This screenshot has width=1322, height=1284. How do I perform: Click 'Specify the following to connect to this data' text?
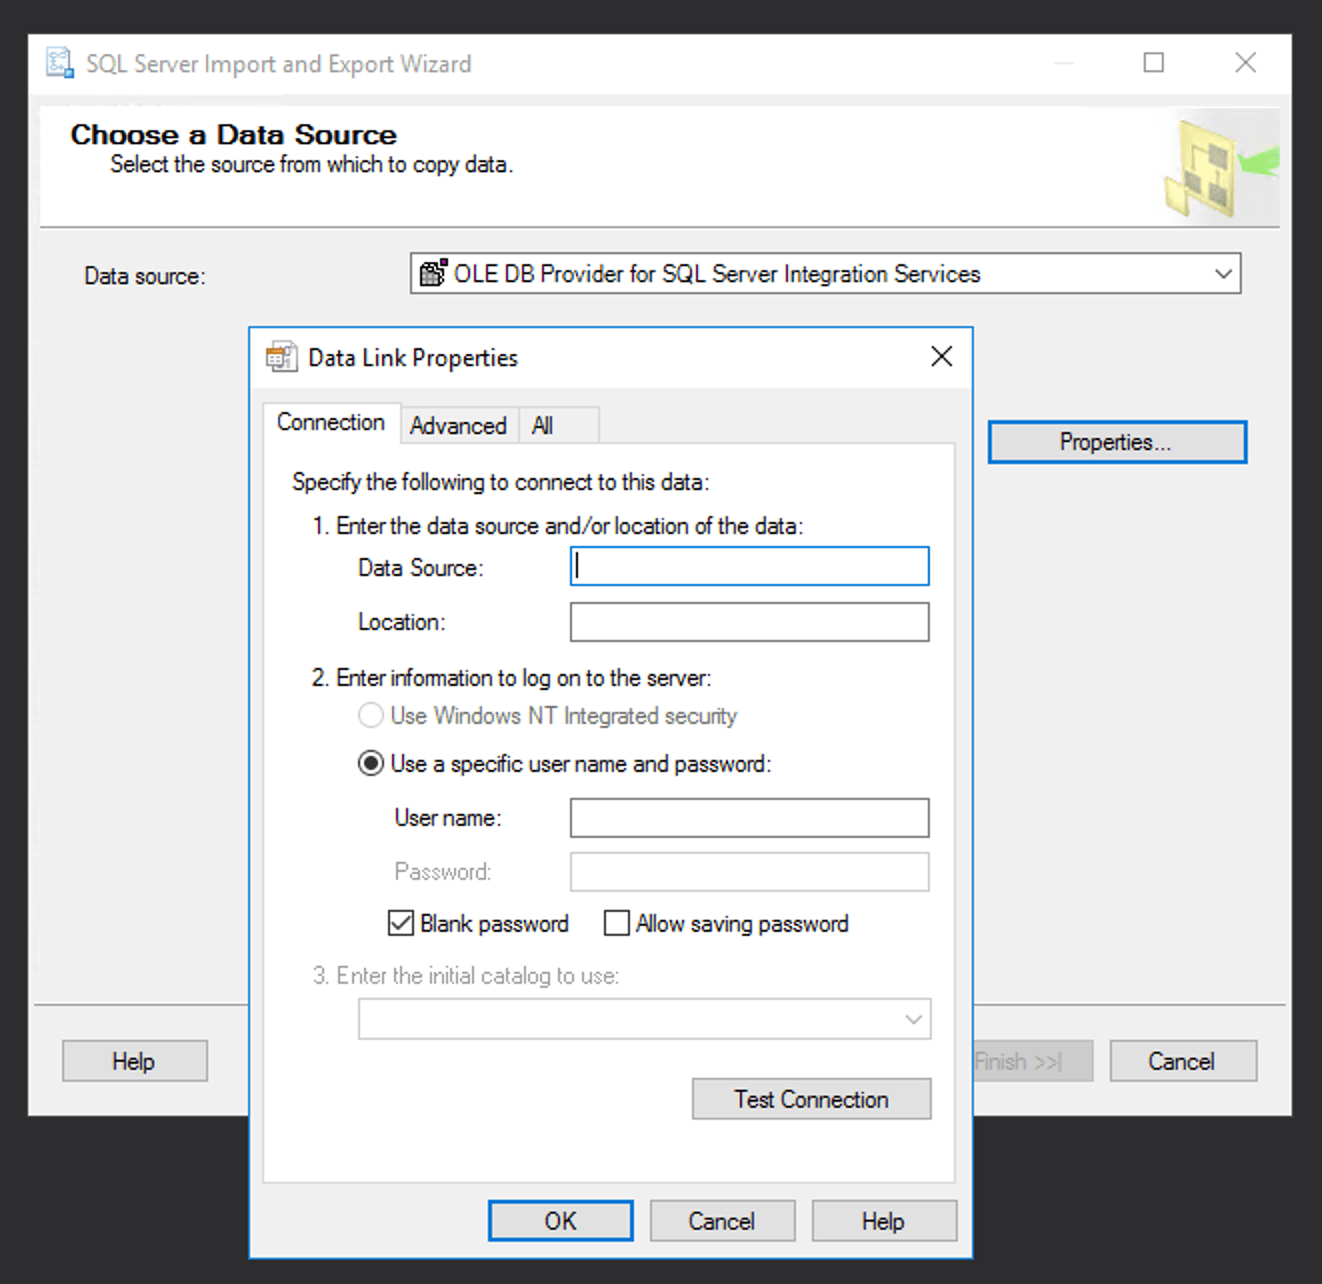tap(500, 482)
